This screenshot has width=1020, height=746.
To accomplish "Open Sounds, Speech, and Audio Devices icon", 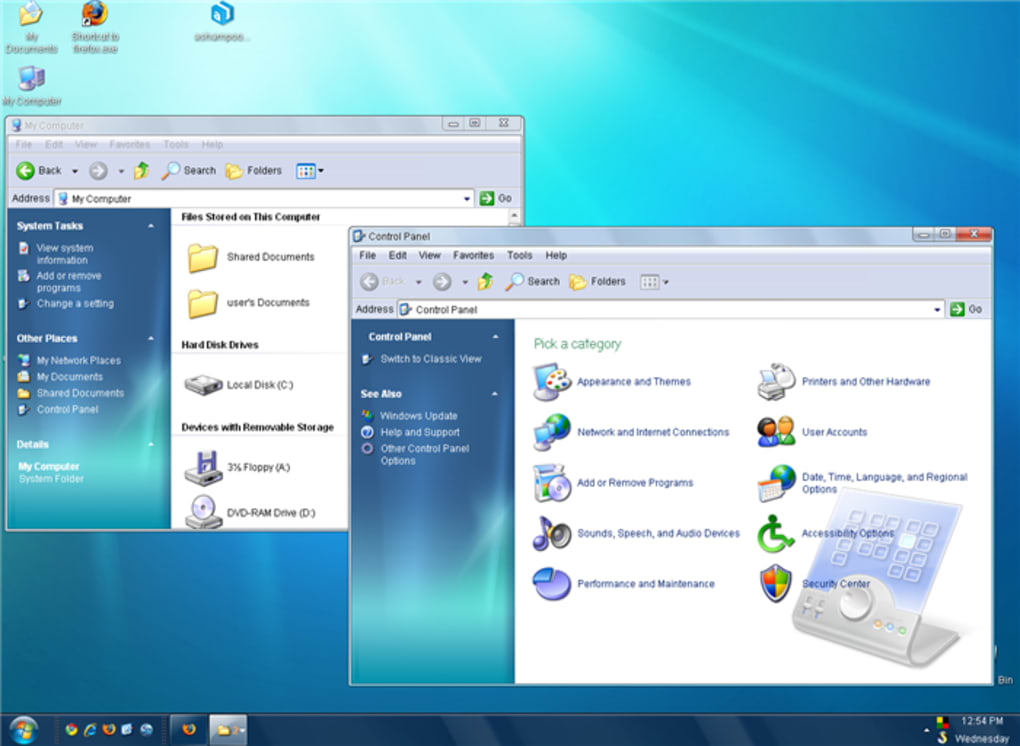I will 552,533.
